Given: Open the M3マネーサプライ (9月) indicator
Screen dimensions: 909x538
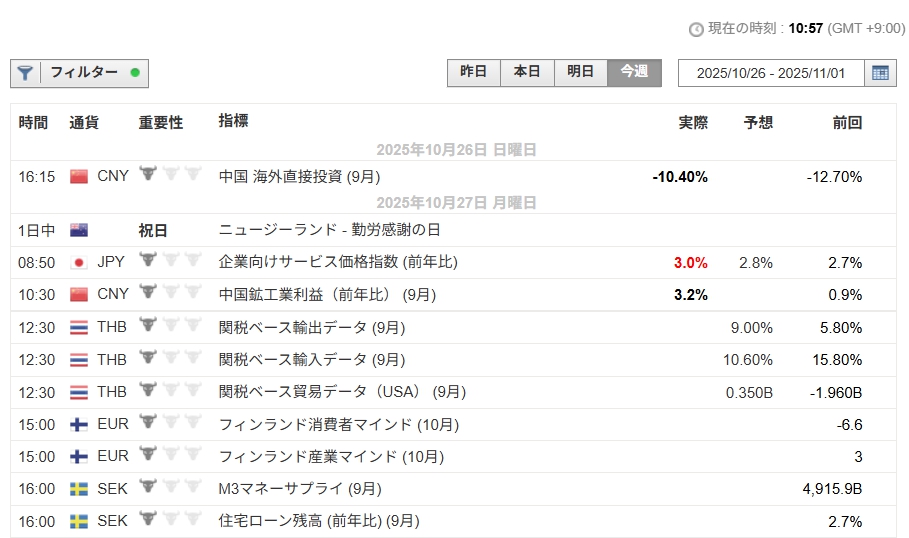Looking at the screenshot, I should coord(299,489).
